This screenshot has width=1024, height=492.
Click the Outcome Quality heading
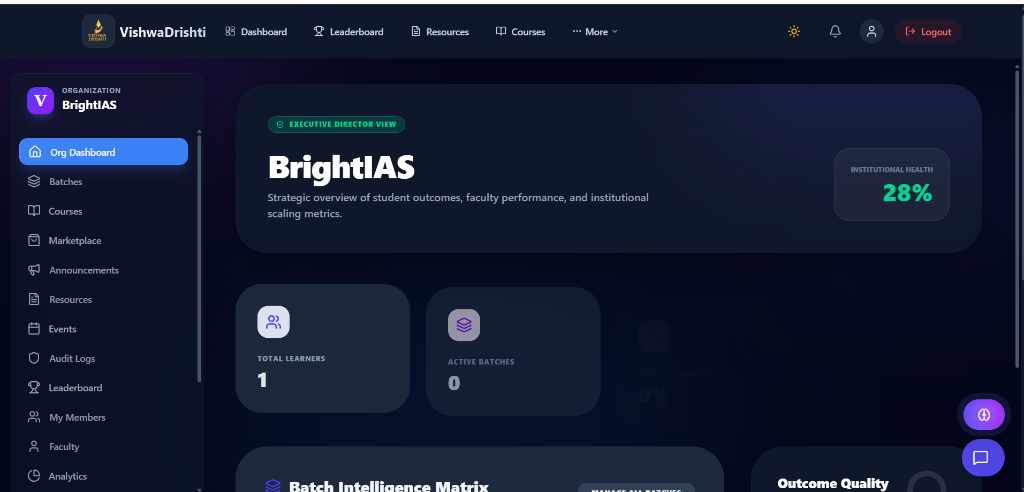pos(833,484)
